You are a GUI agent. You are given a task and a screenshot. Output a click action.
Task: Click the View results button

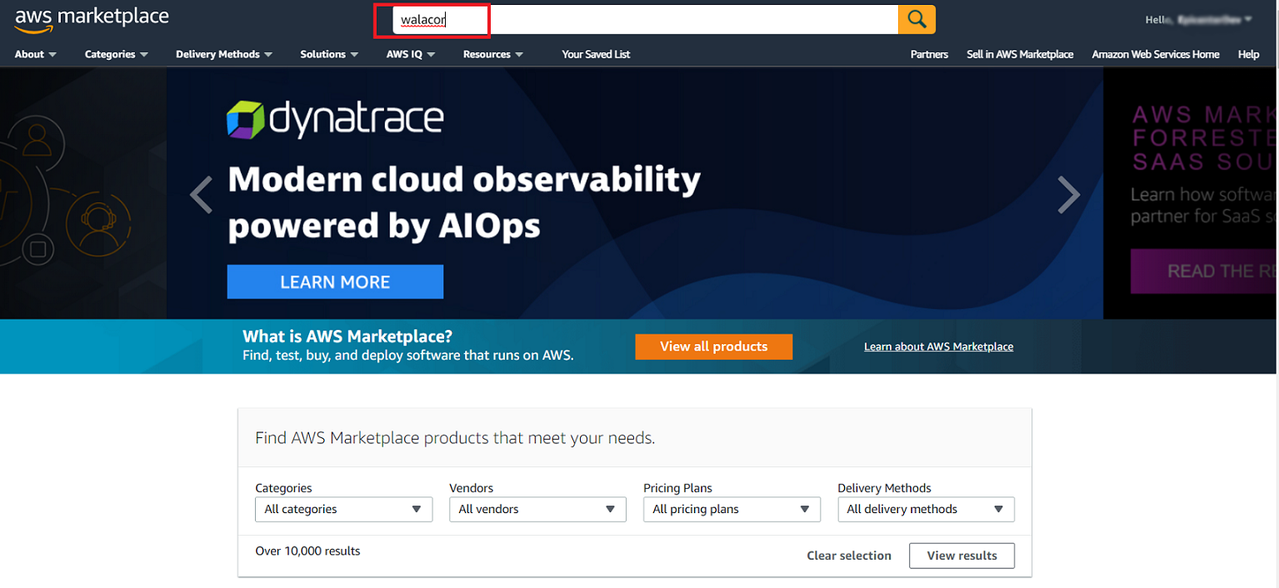[962, 556]
